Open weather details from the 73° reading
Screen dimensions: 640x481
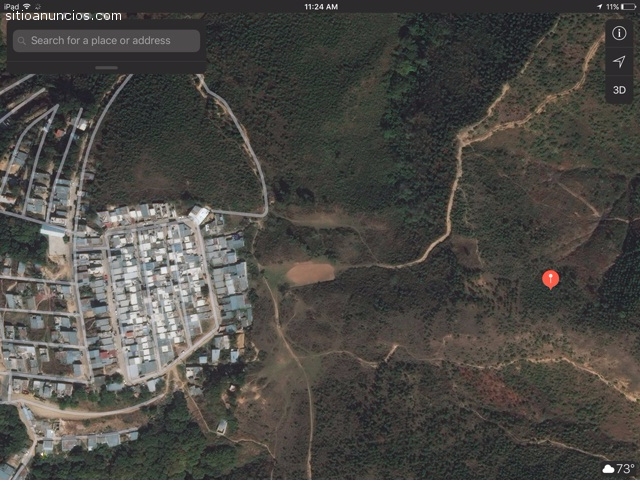click(625, 468)
